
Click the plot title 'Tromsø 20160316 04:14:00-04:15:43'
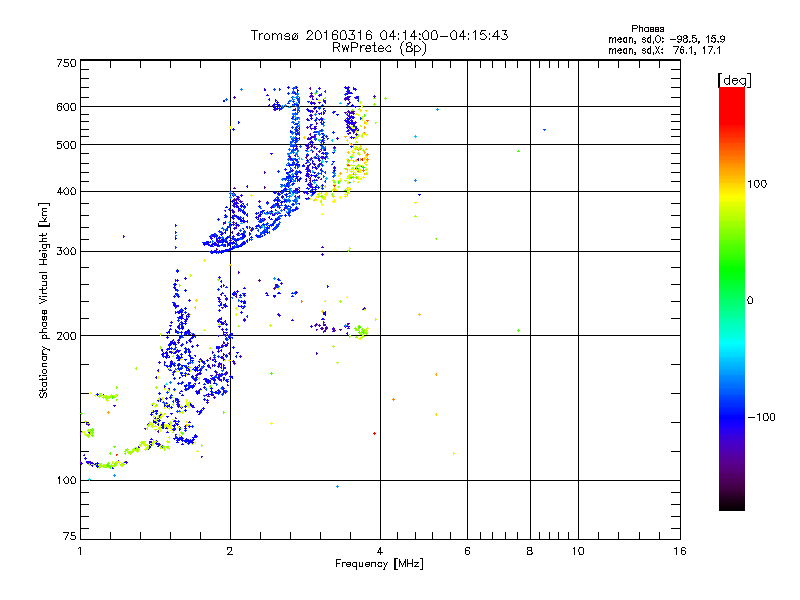380,35
